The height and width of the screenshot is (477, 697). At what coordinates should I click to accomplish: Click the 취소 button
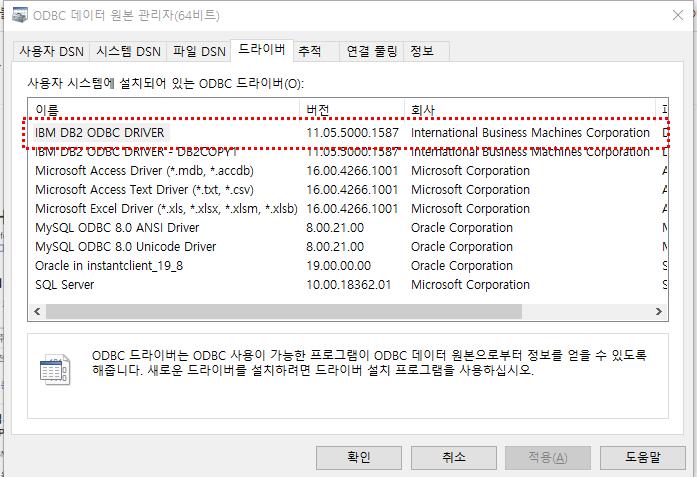(453, 457)
